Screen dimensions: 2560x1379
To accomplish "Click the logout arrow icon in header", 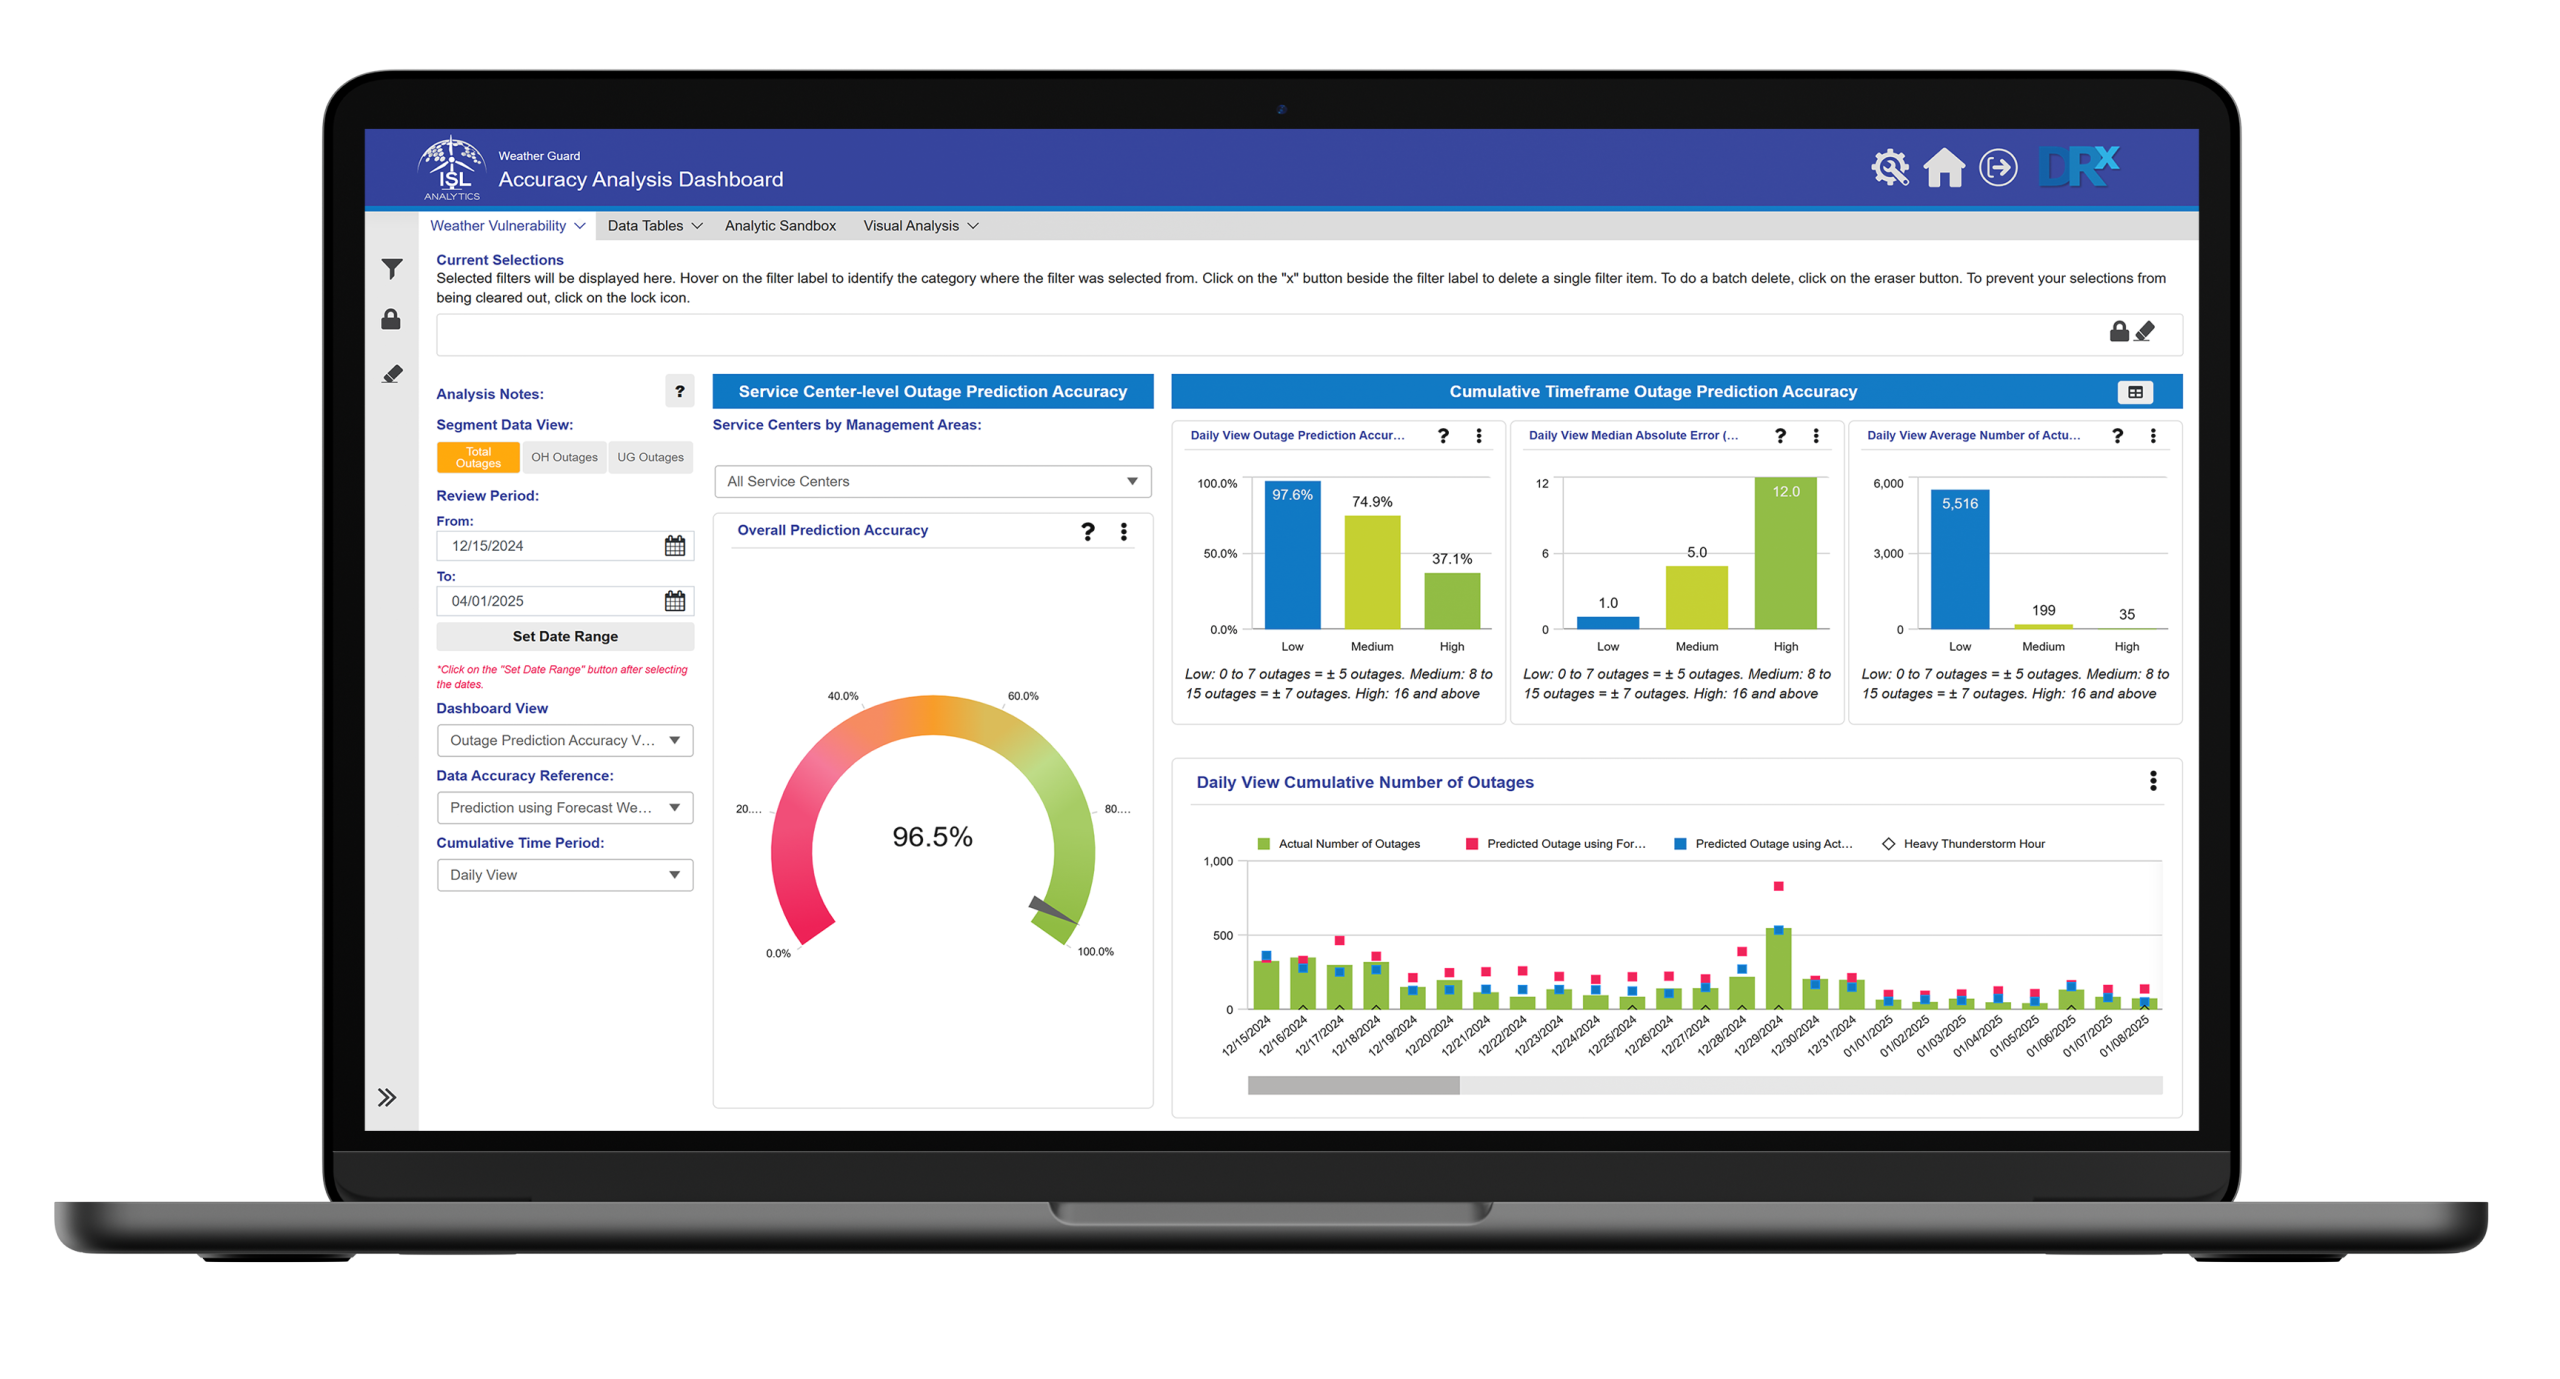I will [1997, 167].
